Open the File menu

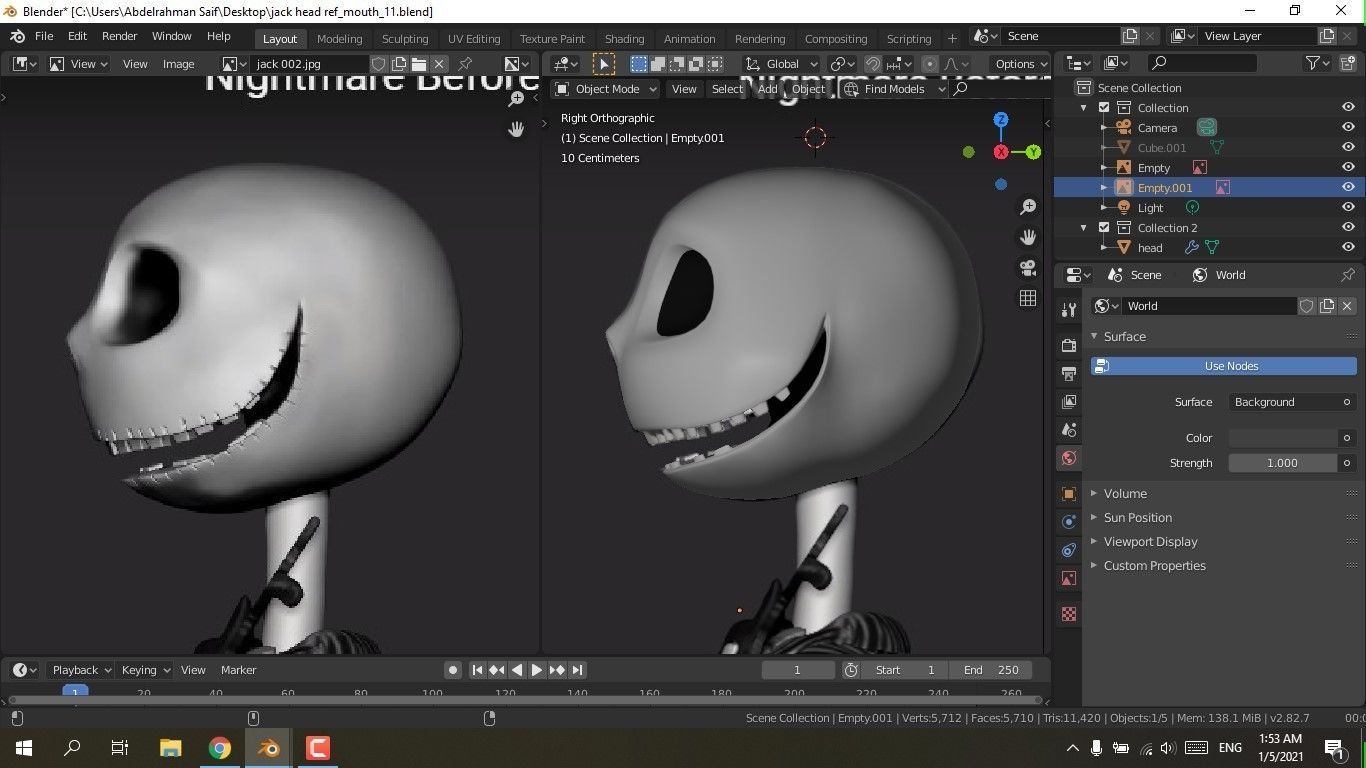44,36
